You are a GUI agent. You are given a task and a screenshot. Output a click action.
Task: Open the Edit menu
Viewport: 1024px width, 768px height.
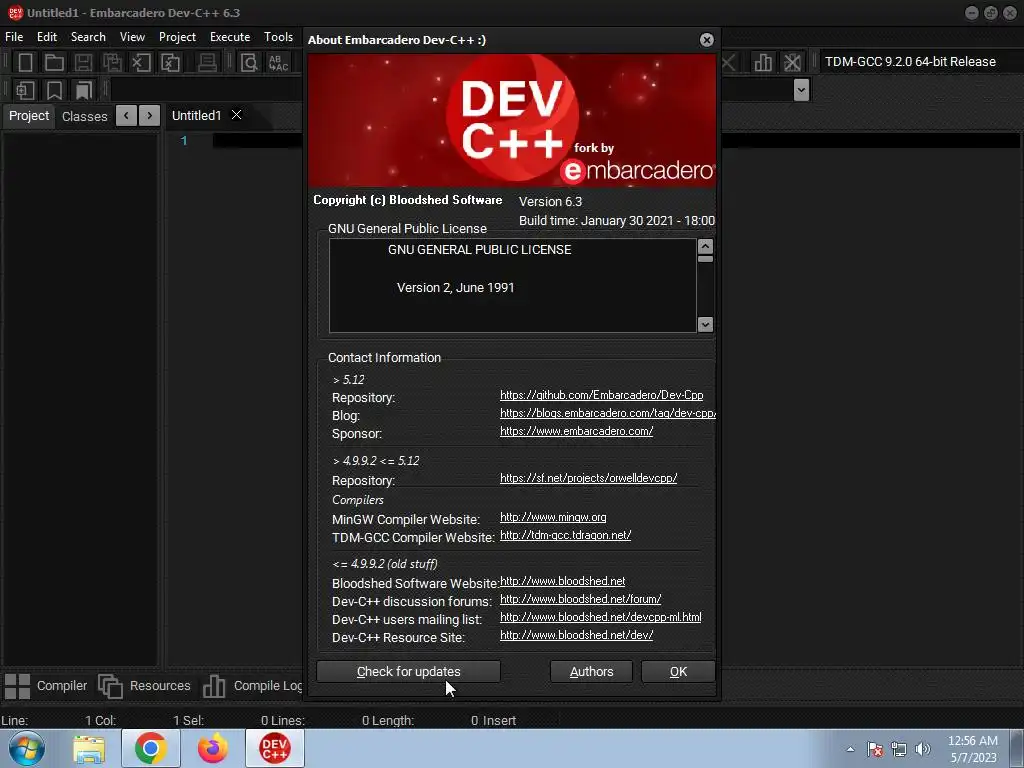[47, 37]
